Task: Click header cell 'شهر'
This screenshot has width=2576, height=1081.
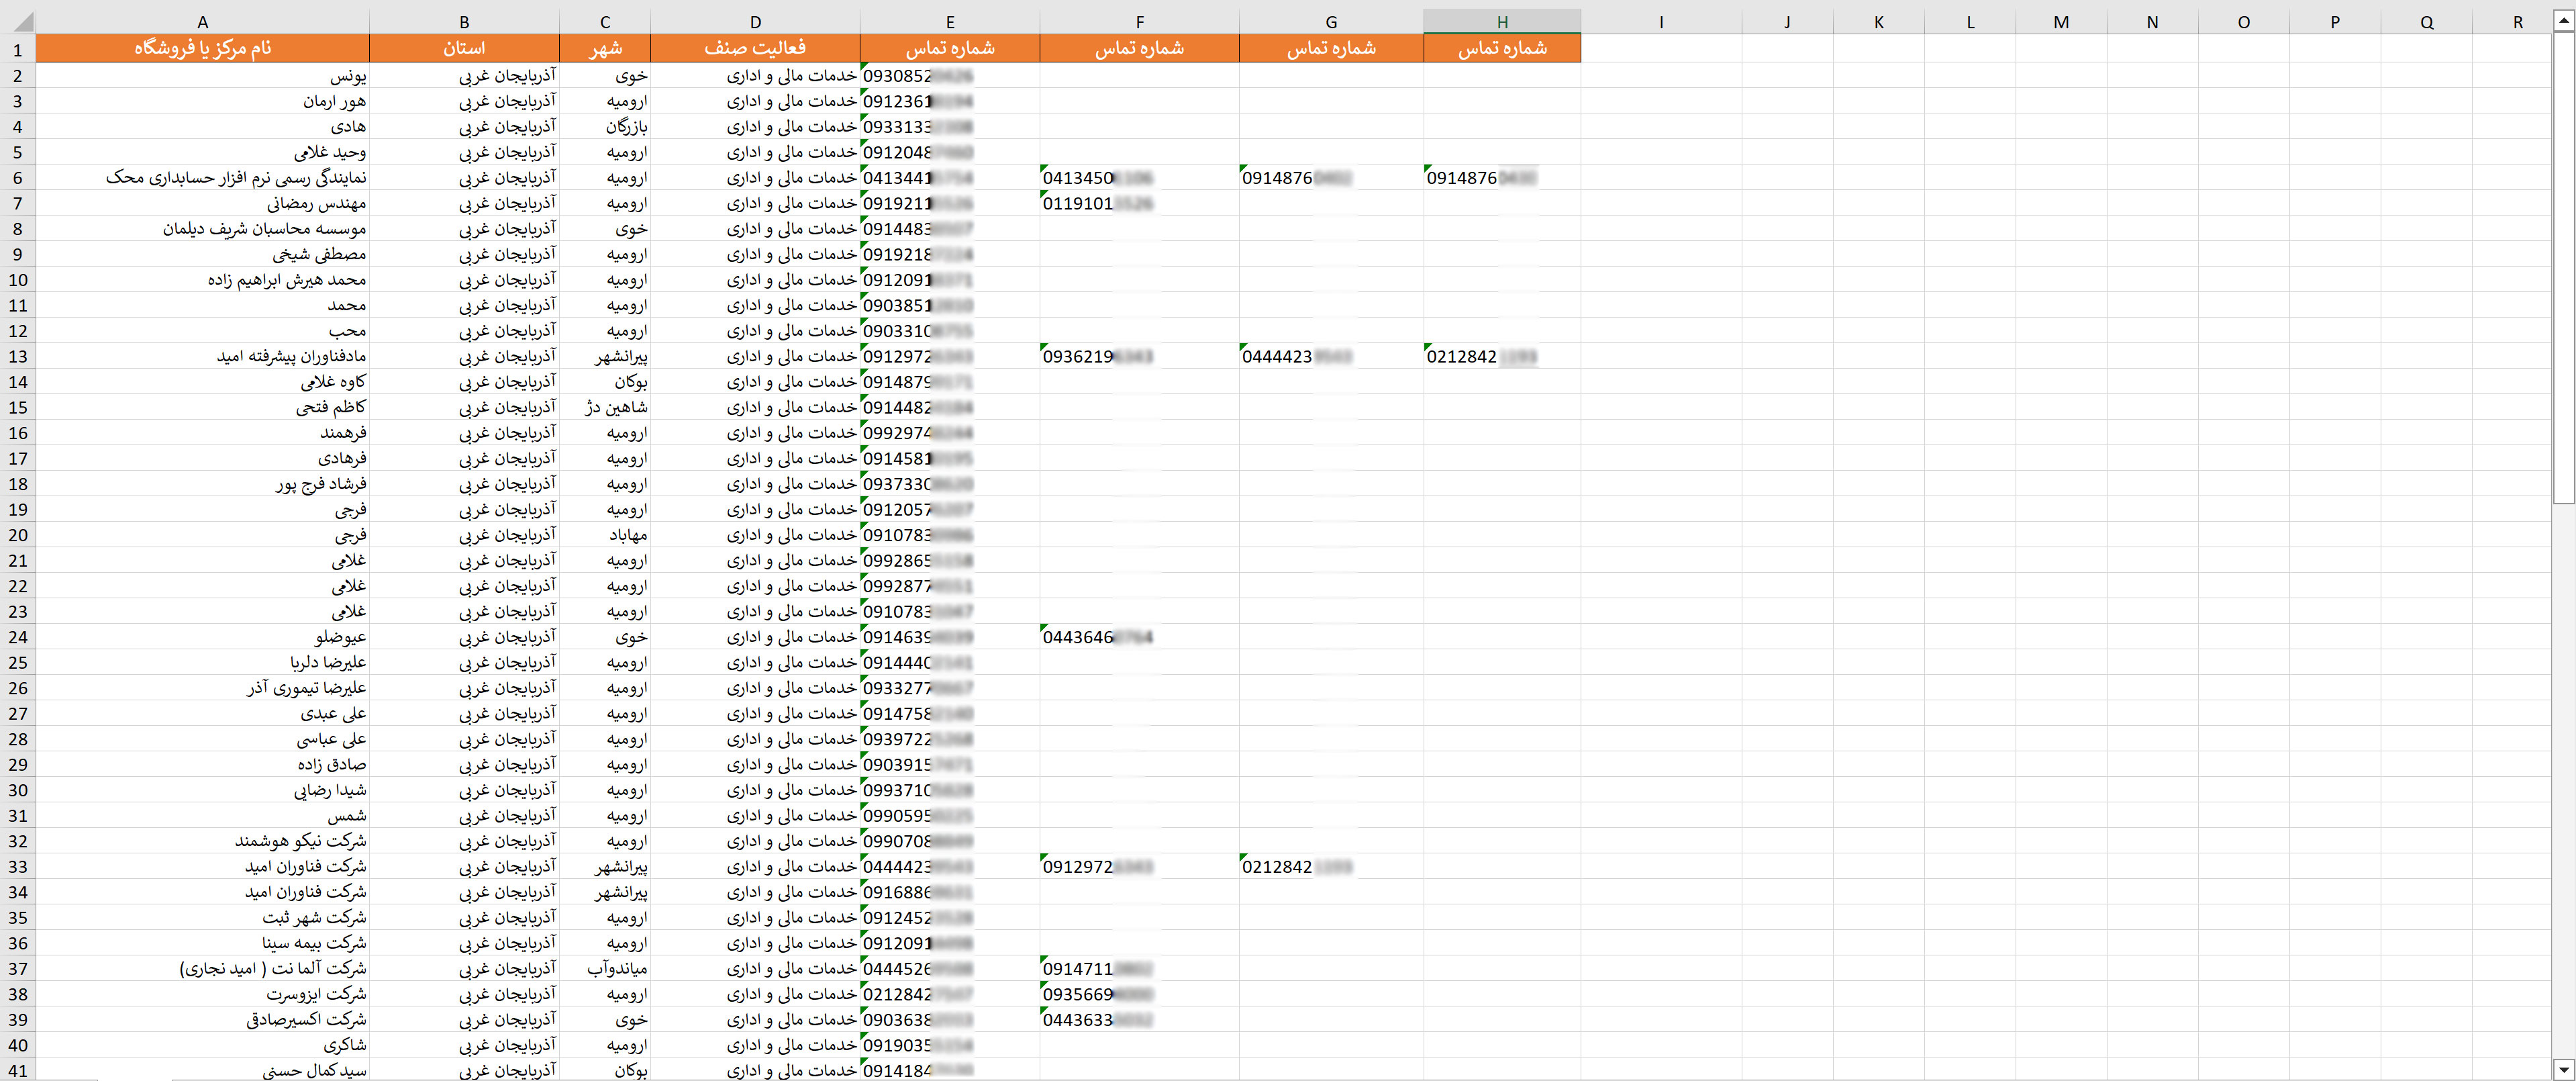Action: point(605,48)
